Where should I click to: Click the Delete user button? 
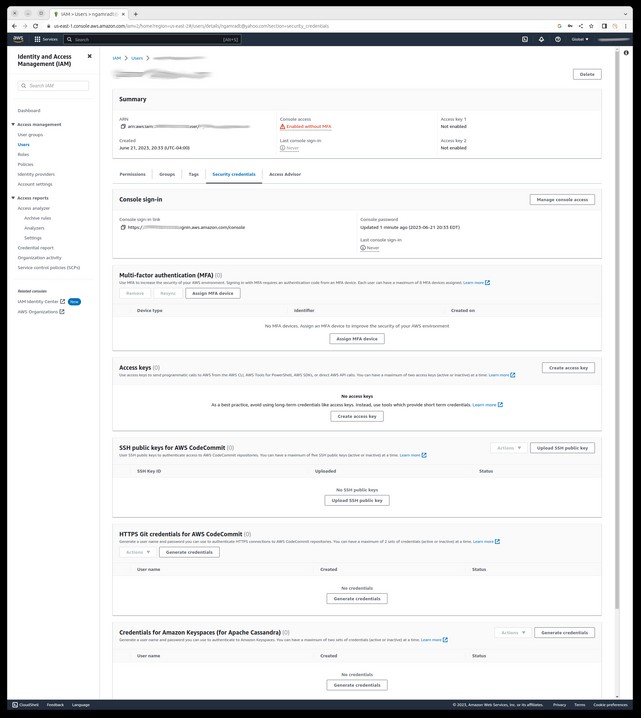click(587, 74)
